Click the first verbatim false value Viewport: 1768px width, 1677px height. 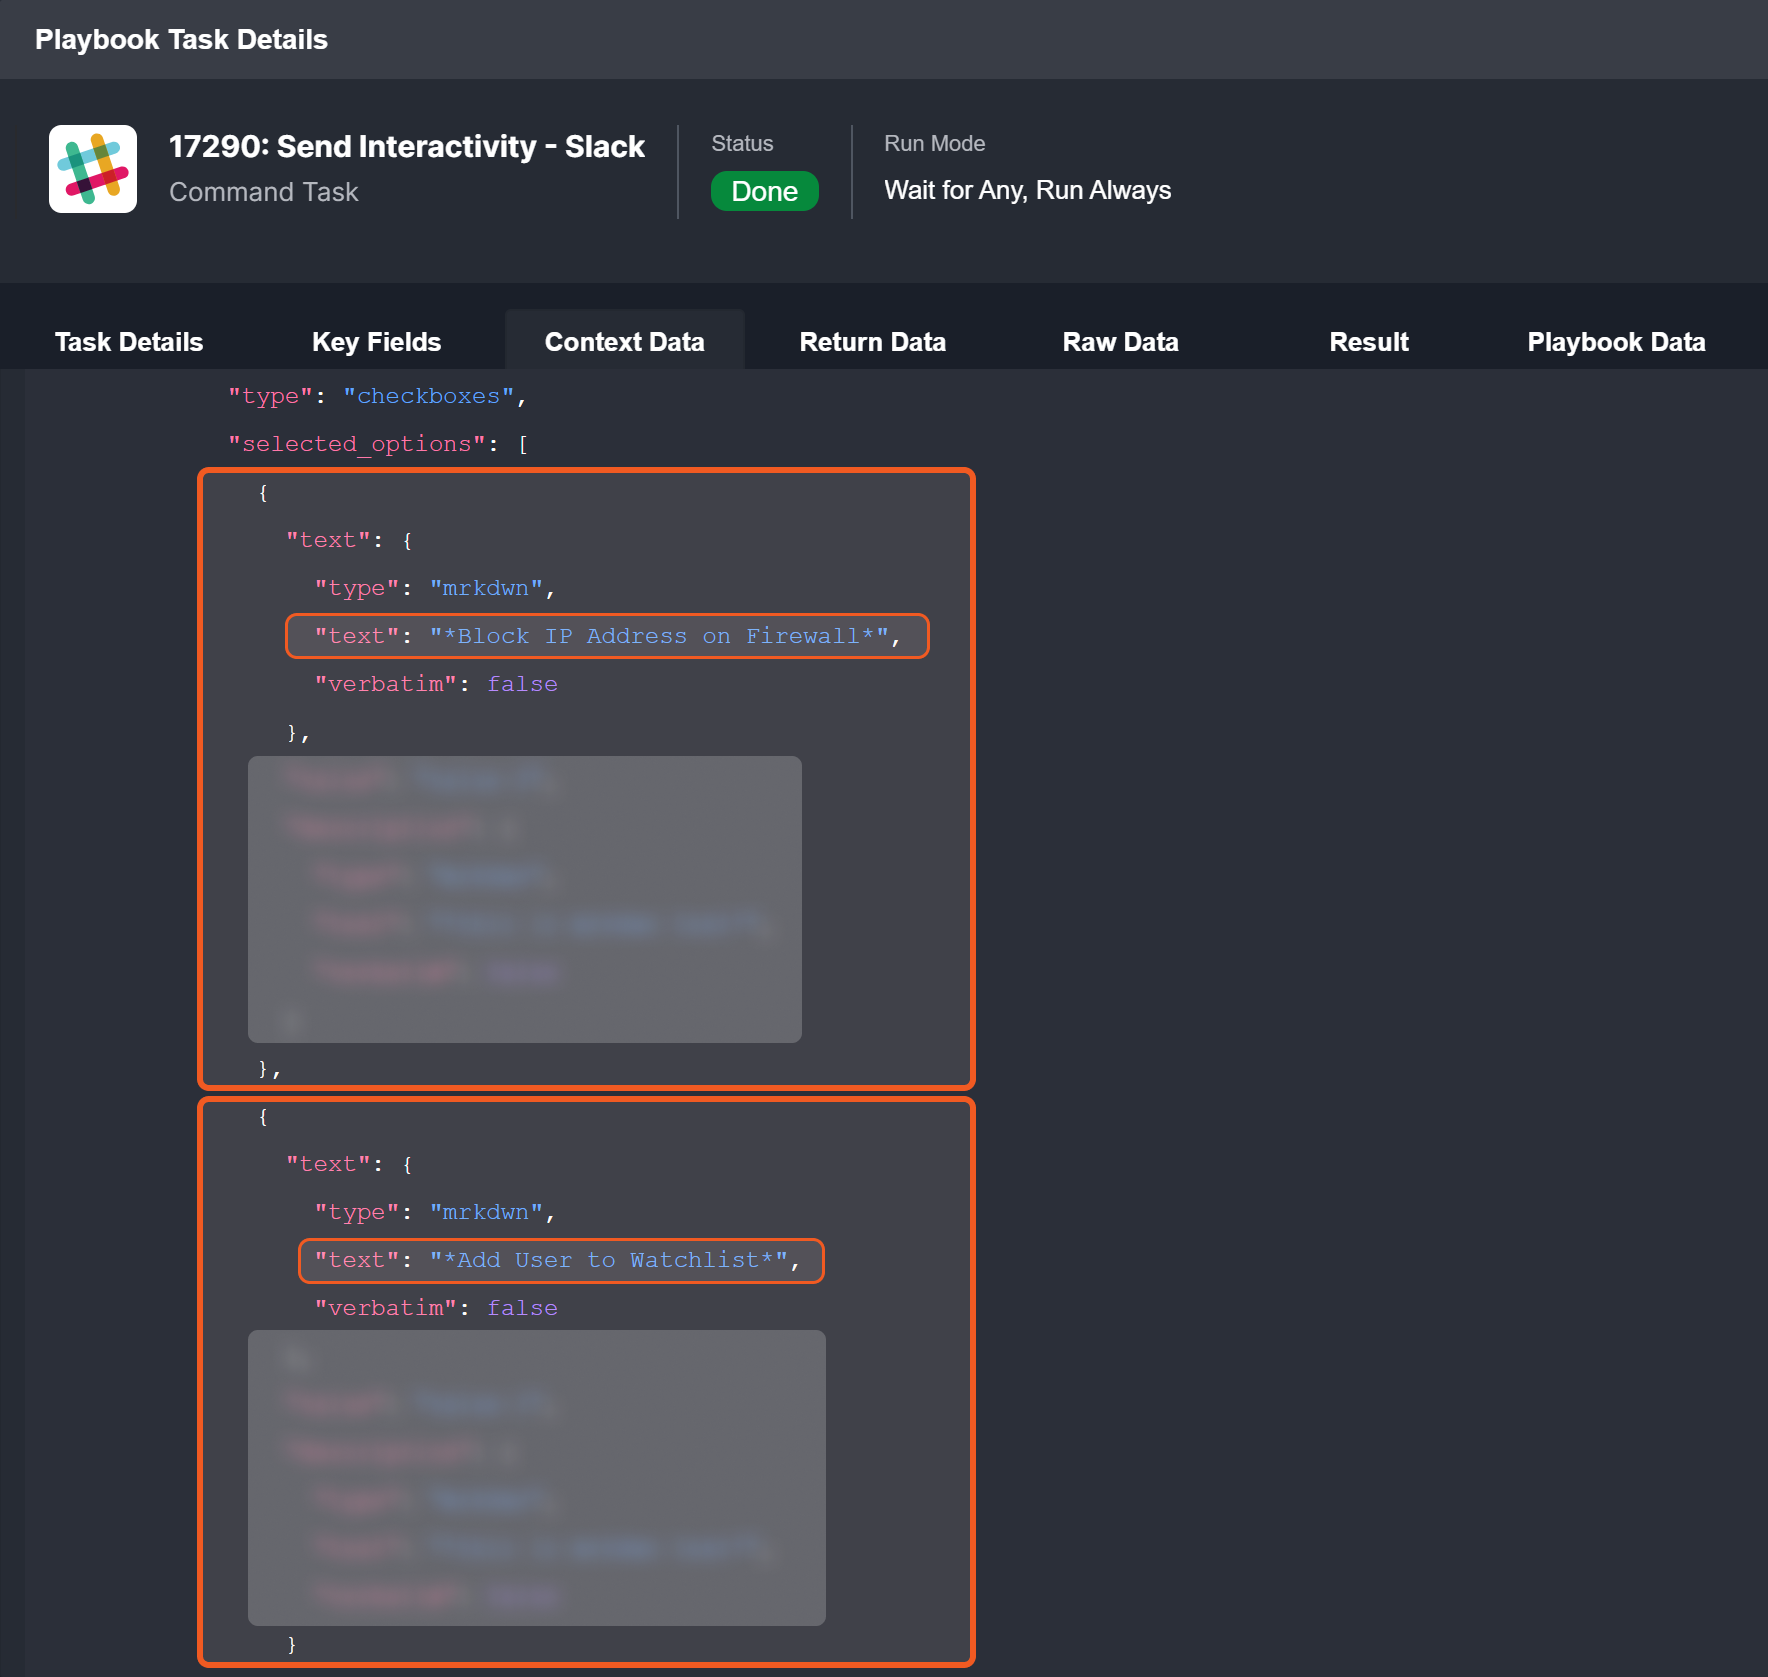click(x=522, y=684)
